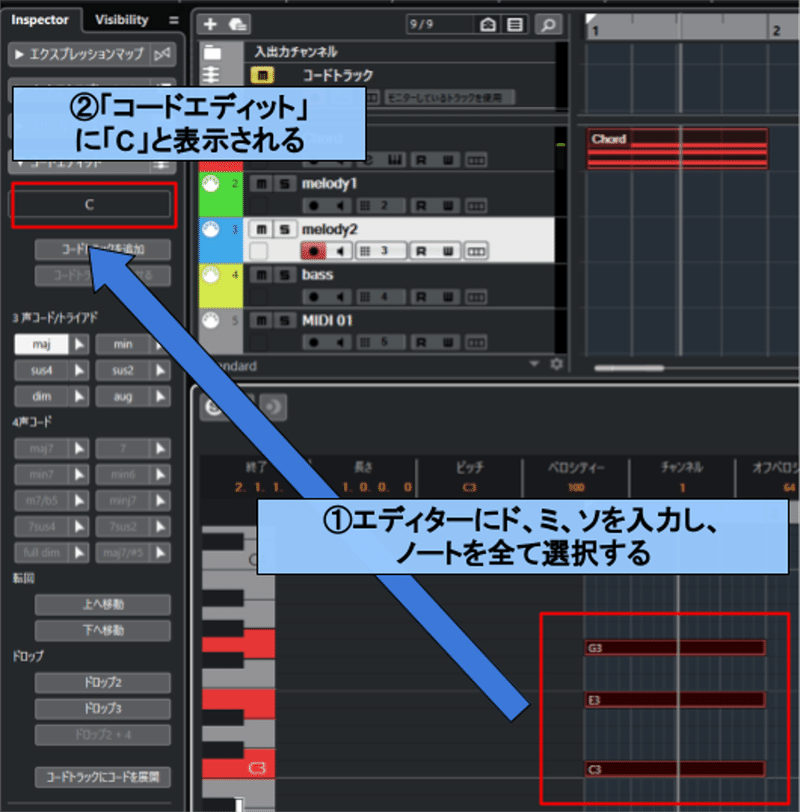Toggle monitor on melody2 track
Viewport: 800px width, 812px height.
pyautogui.click(x=340, y=252)
